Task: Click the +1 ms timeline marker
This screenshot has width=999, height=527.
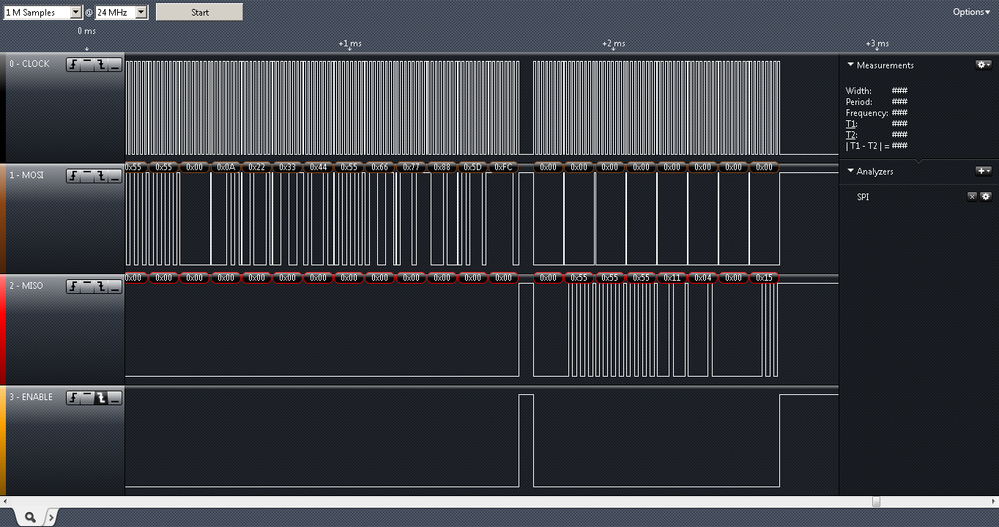Action: 350,43
